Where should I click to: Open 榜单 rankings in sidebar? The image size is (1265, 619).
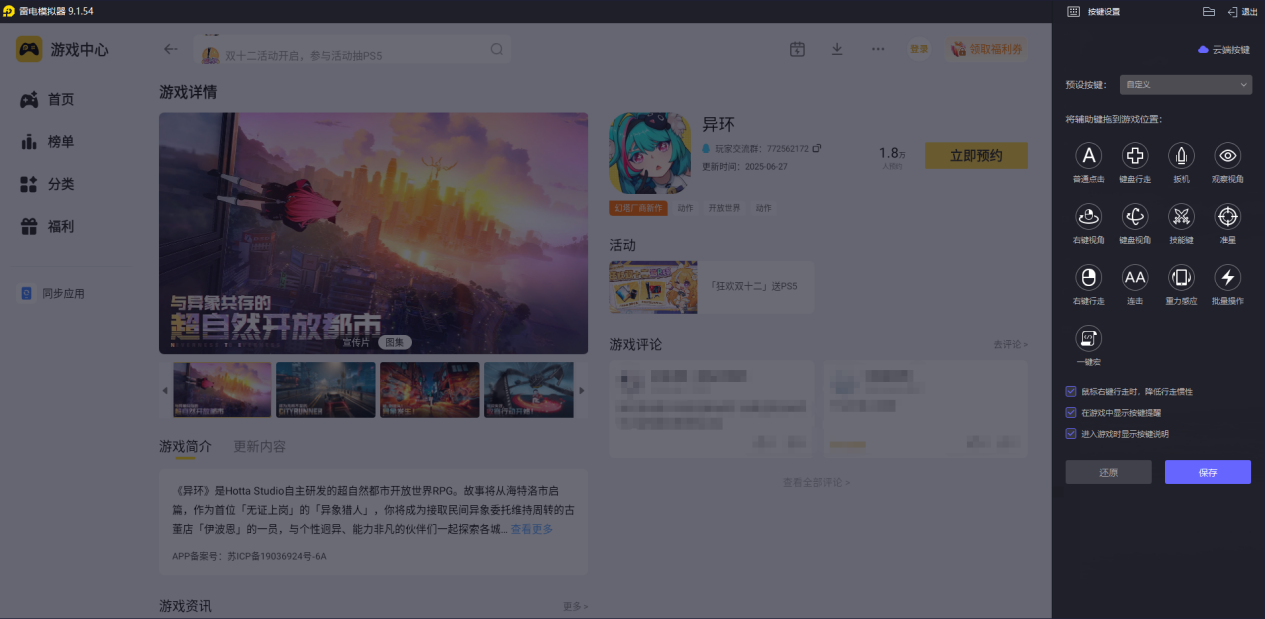47,142
